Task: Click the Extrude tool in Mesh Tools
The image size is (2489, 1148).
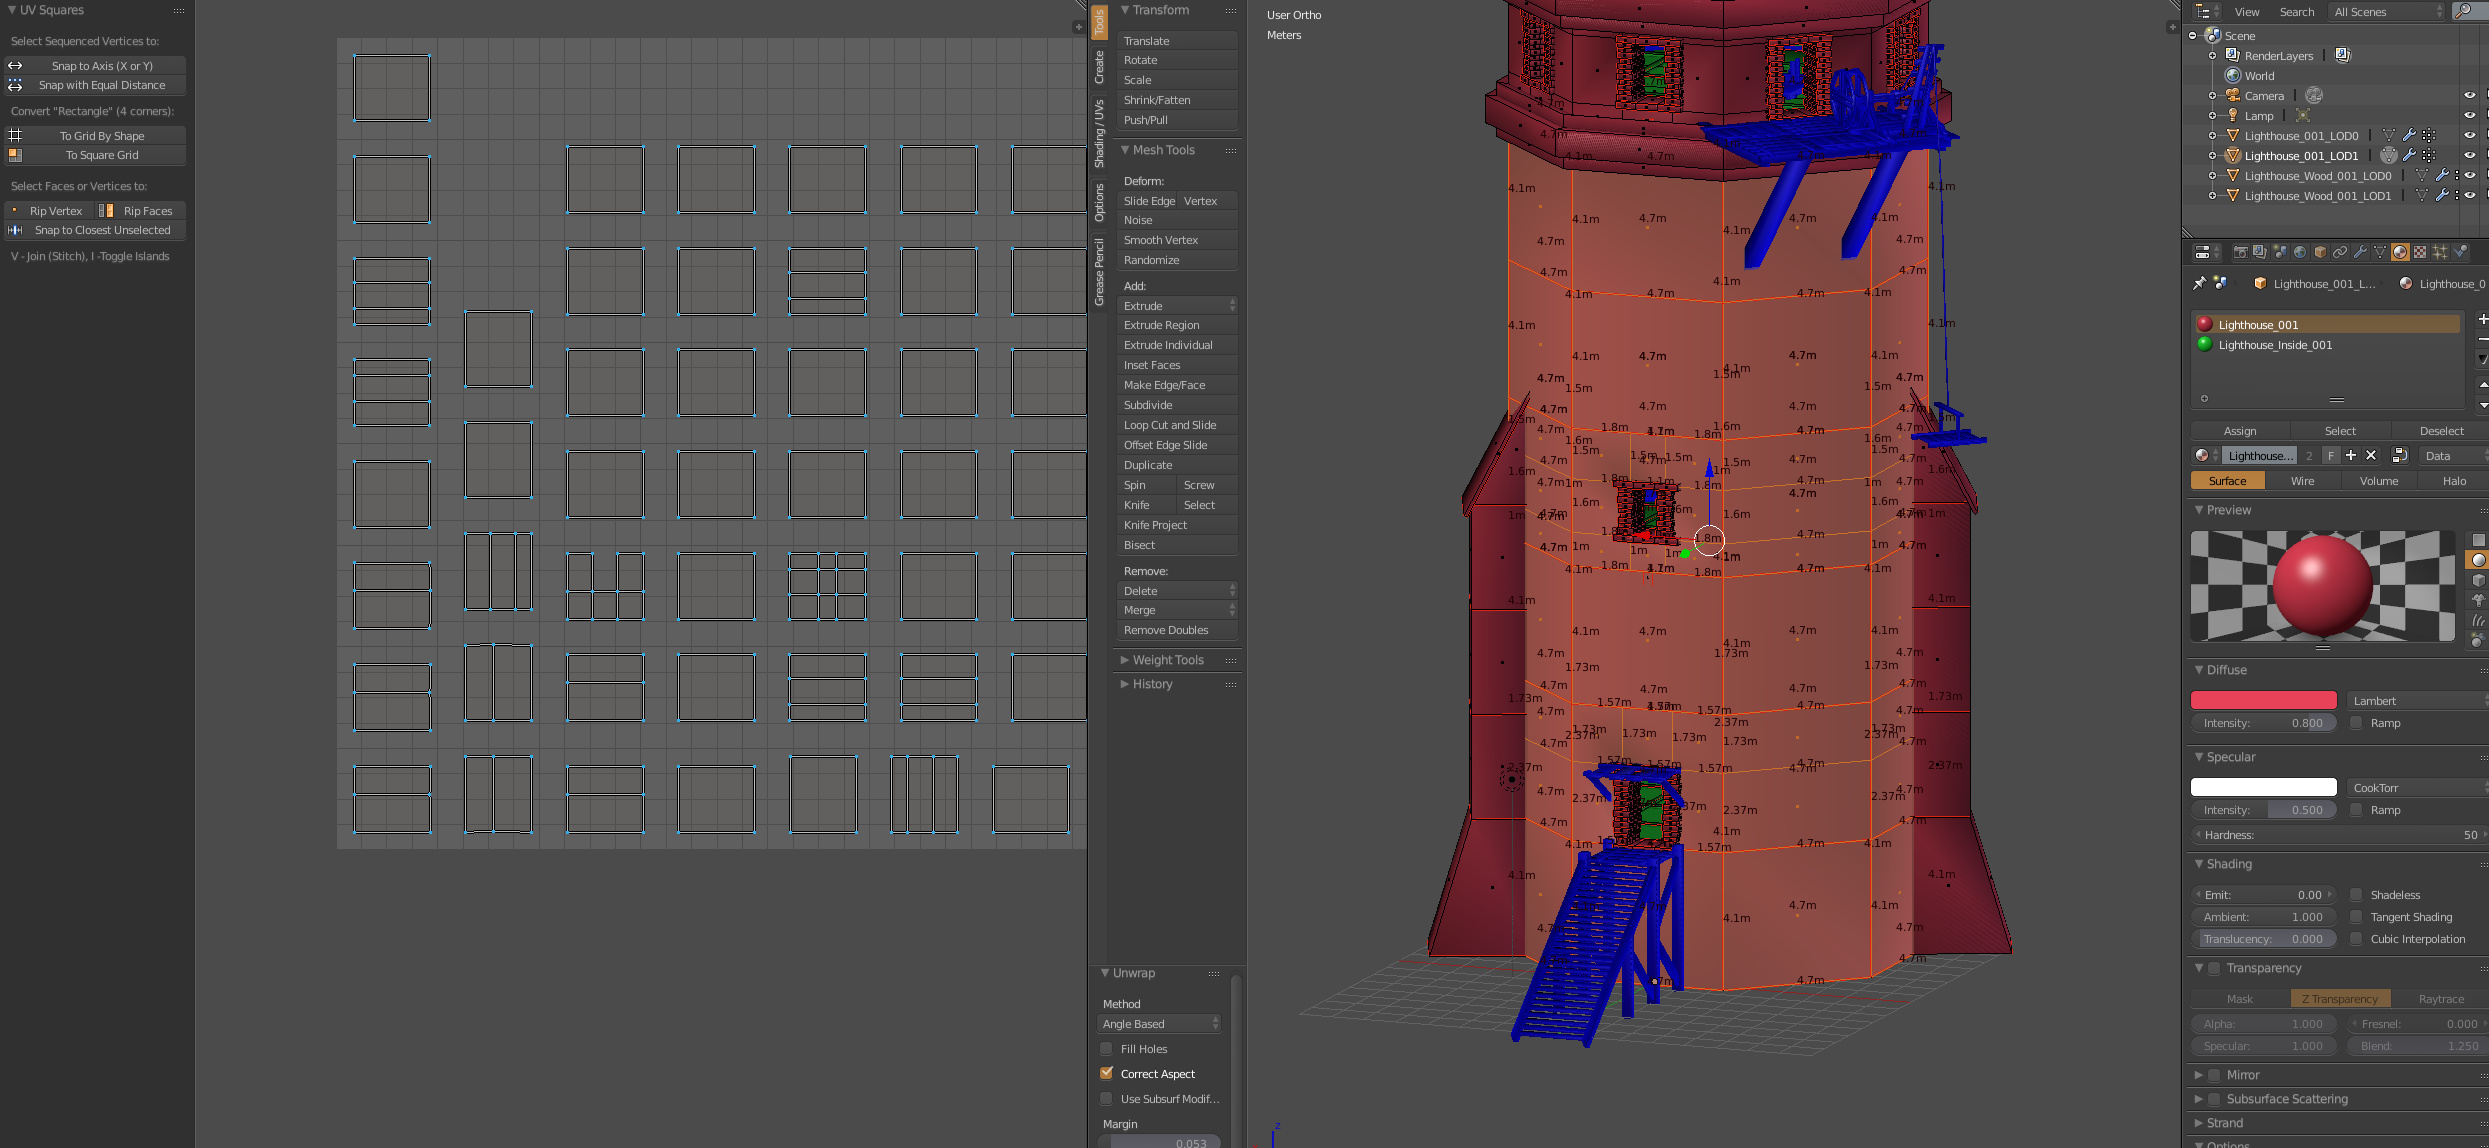Action: click(x=1168, y=305)
